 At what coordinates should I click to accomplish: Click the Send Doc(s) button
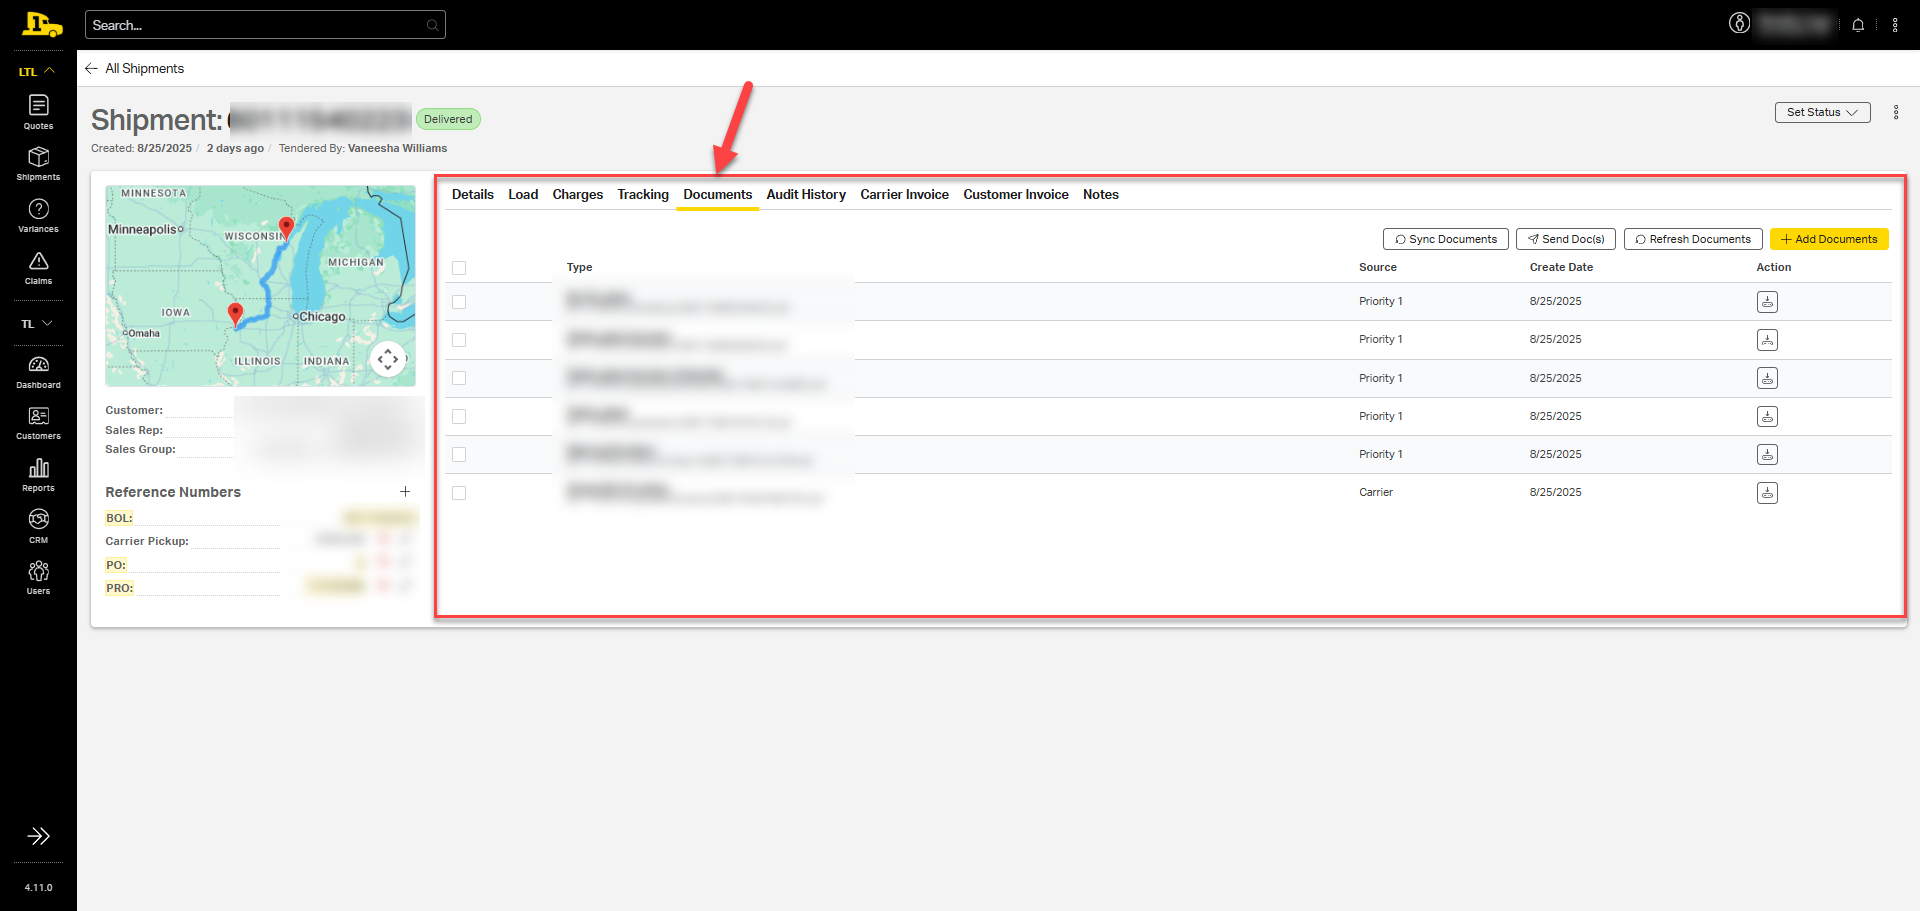pos(1566,239)
